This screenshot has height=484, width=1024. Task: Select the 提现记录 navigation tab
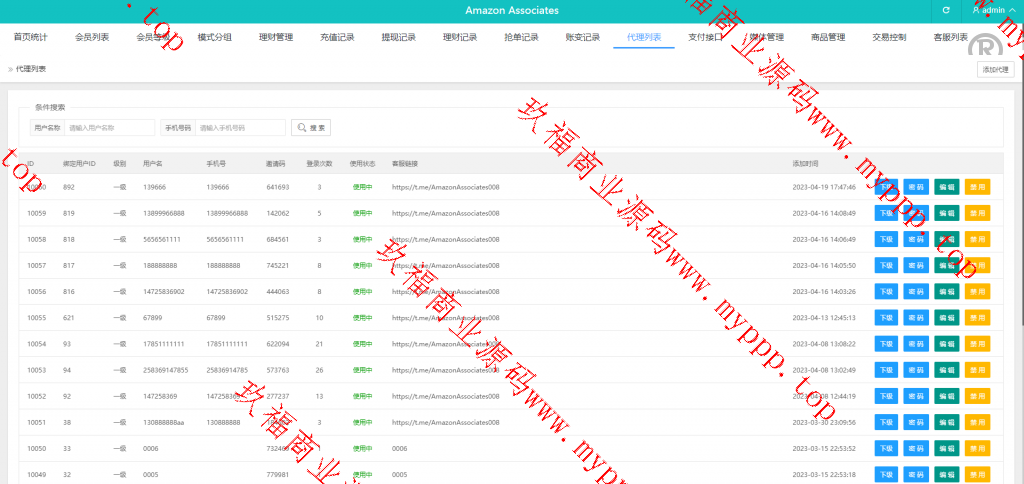[x=398, y=38]
